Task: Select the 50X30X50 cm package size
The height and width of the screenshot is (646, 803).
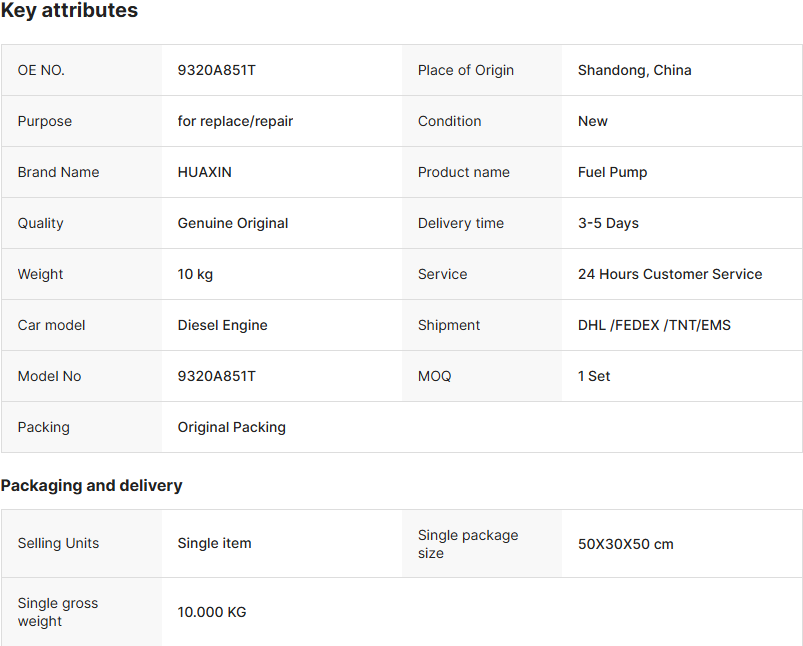Action: coord(626,544)
